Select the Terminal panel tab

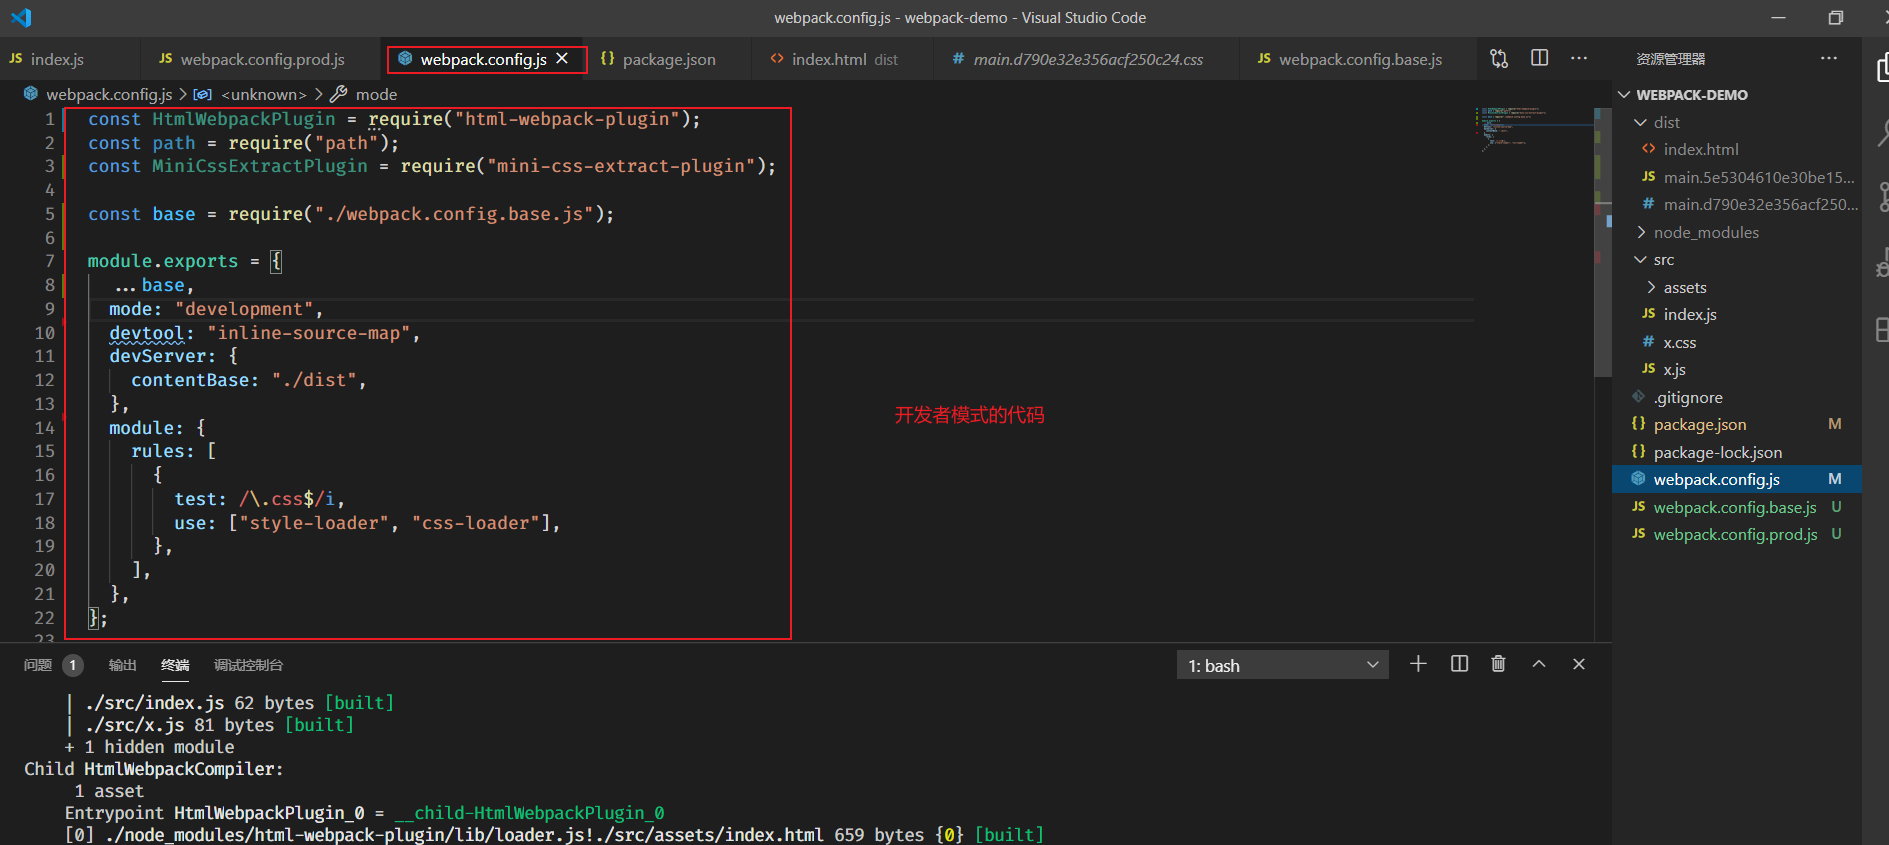click(x=175, y=665)
